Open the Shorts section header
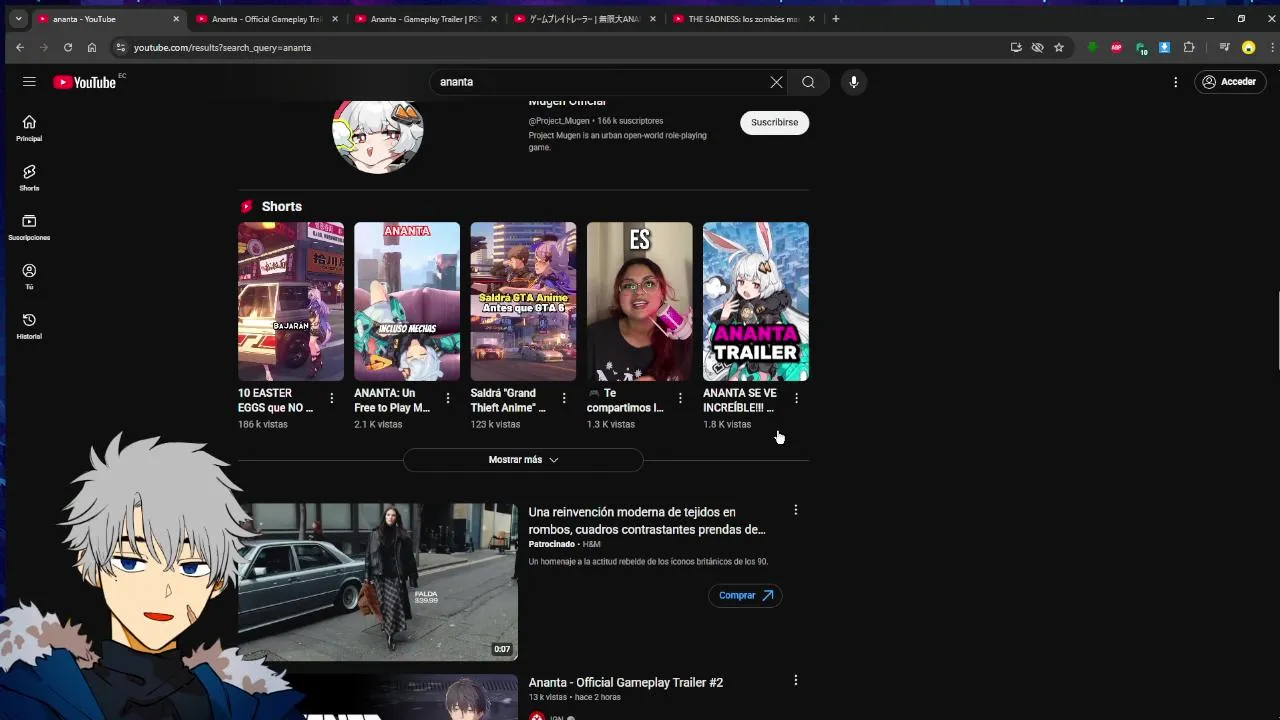Screen dimensions: 1280x720 [x=281, y=206]
